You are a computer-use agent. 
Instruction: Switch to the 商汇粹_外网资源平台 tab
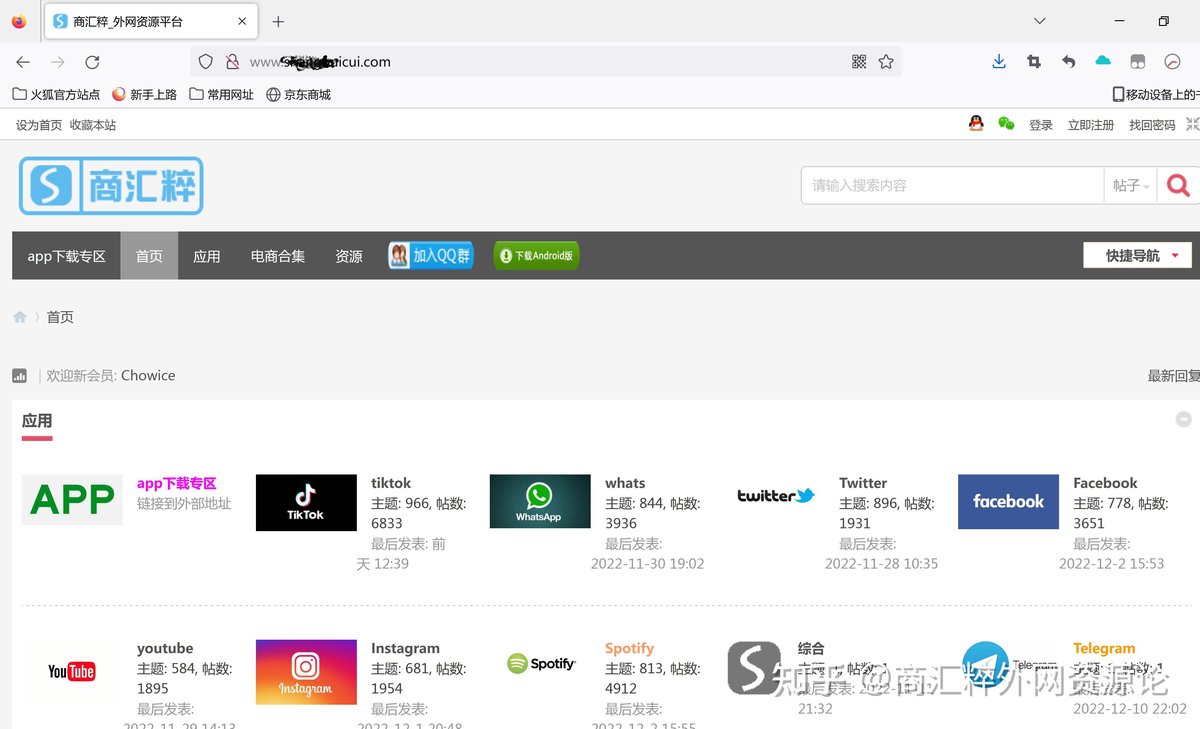pos(150,21)
